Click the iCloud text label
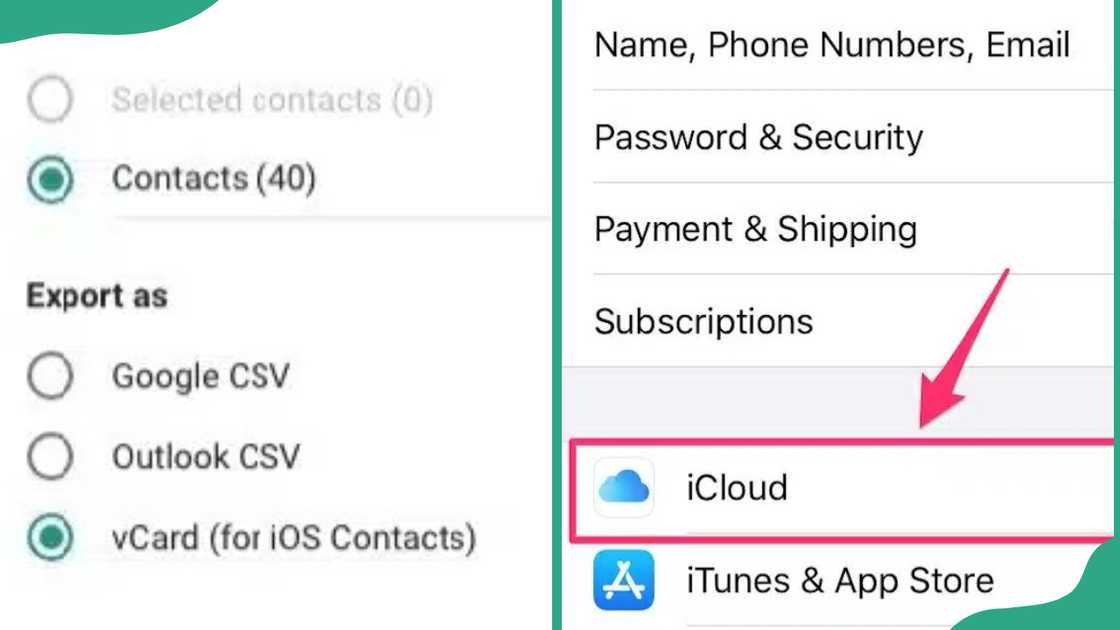This screenshot has height=630, width=1120. (x=737, y=487)
